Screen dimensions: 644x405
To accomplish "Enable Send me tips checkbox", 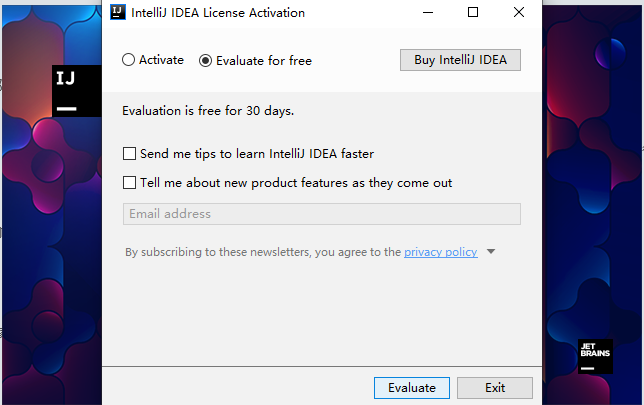I will click(129, 154).
